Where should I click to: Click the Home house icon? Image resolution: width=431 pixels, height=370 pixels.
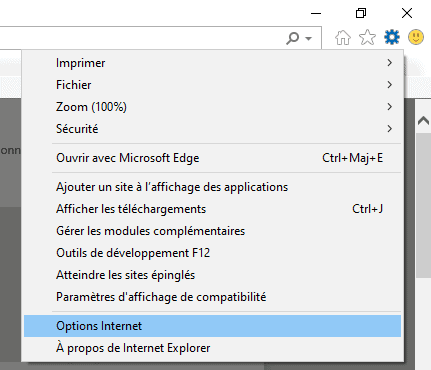tap(343, 37)
